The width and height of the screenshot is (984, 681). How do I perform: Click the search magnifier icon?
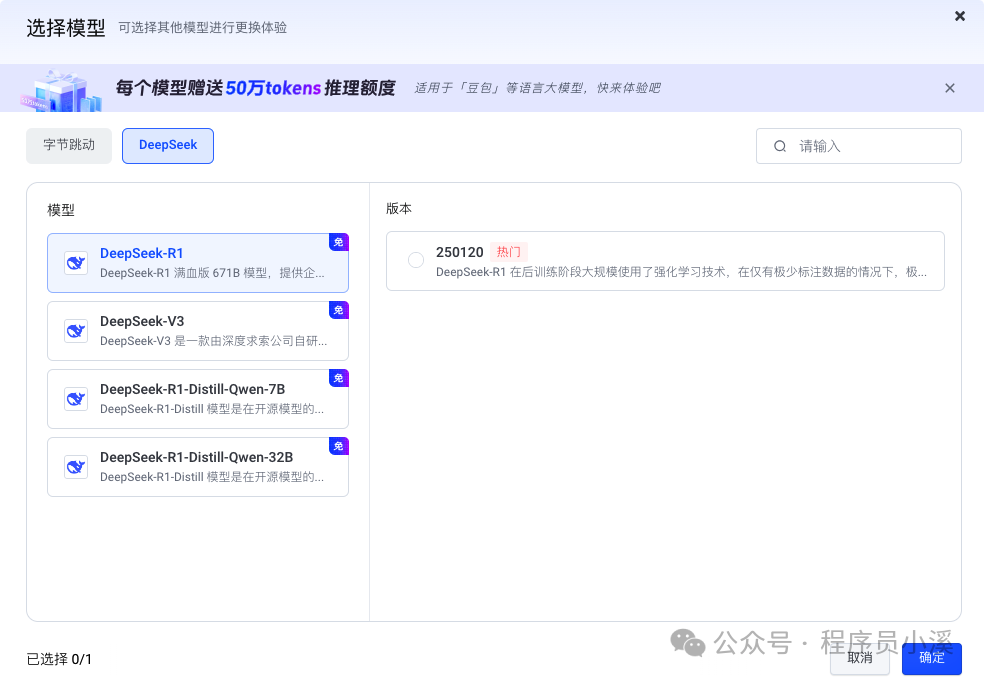coord(780,145)
